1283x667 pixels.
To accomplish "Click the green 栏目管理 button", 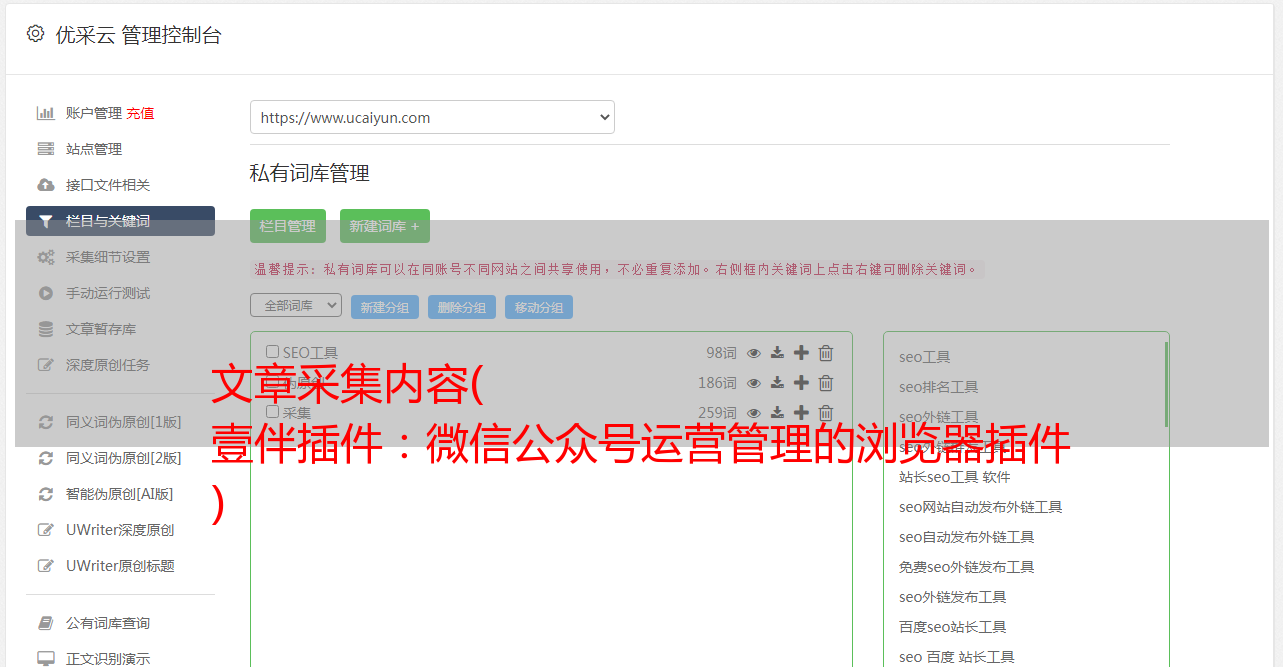I will (x=288, y=226).
